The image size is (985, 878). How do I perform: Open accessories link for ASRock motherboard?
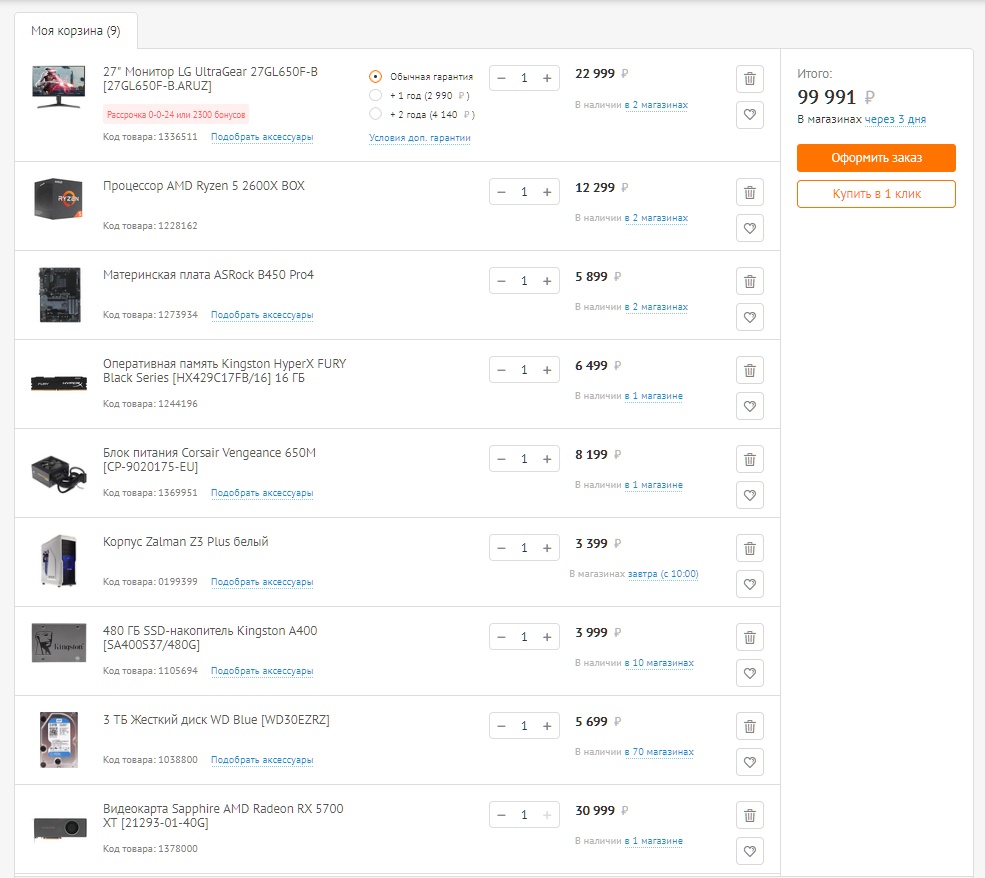click(262, 315)
